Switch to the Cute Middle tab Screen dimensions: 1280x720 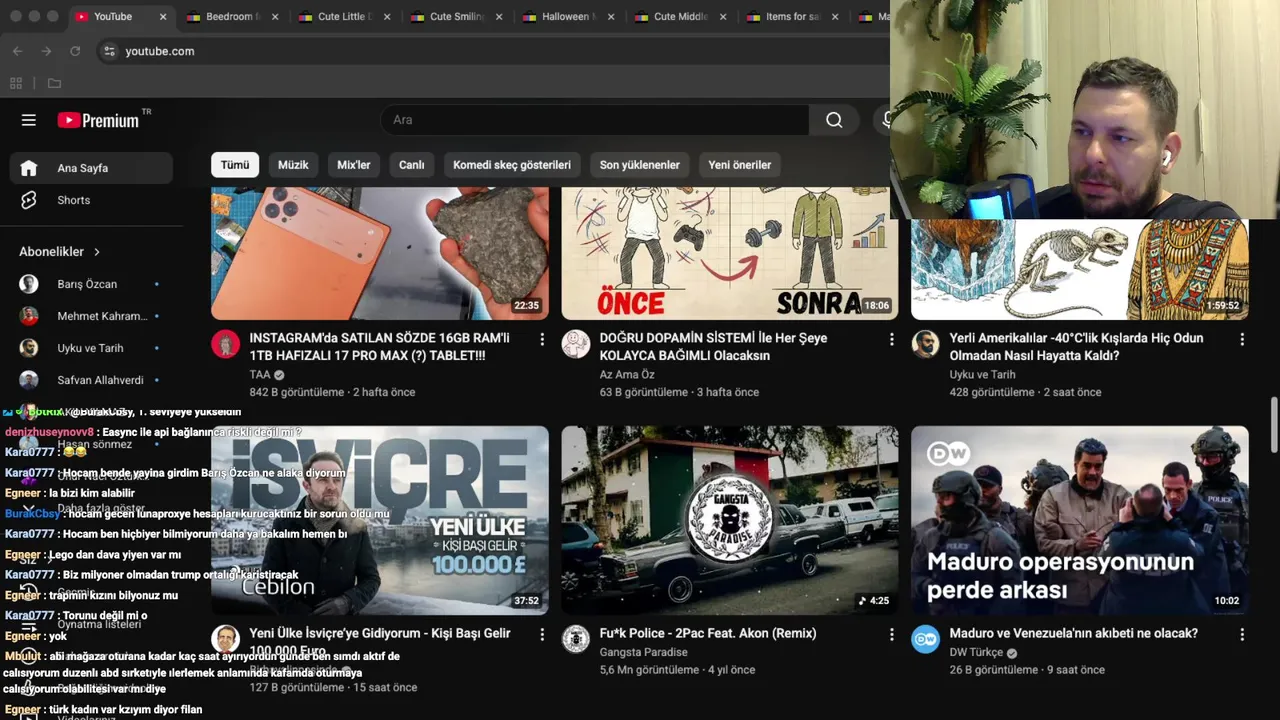tap(682, 17)
